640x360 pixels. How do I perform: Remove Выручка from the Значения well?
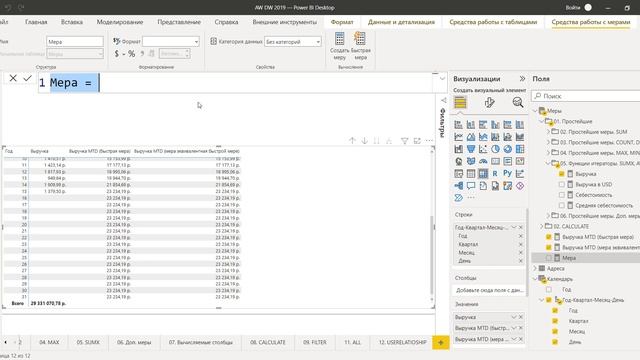521,317
